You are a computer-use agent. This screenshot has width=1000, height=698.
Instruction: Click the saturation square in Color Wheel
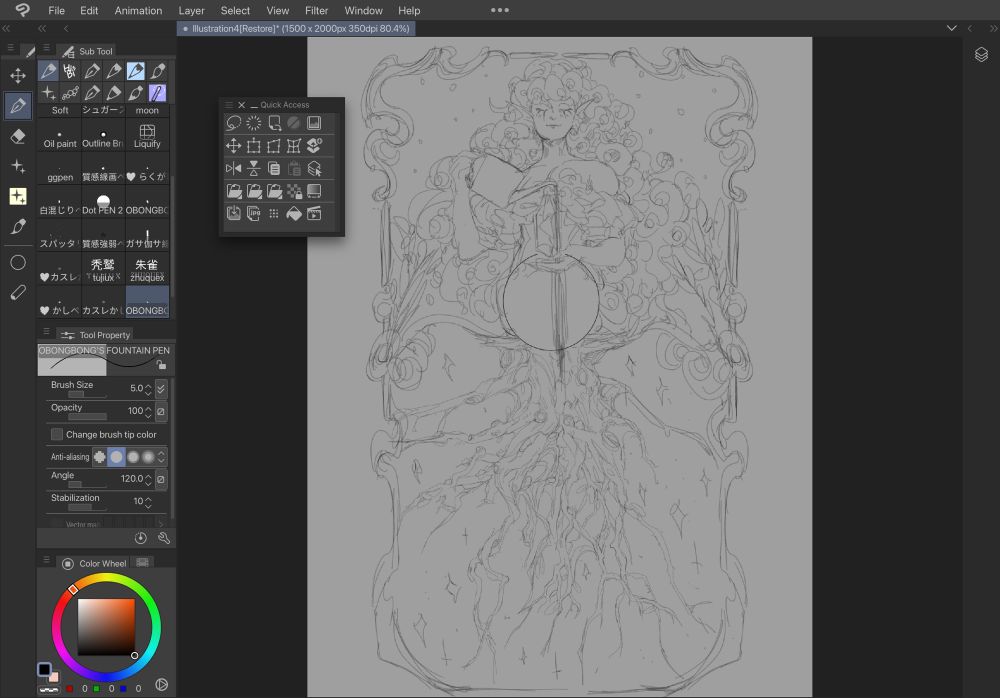point(107,627)
